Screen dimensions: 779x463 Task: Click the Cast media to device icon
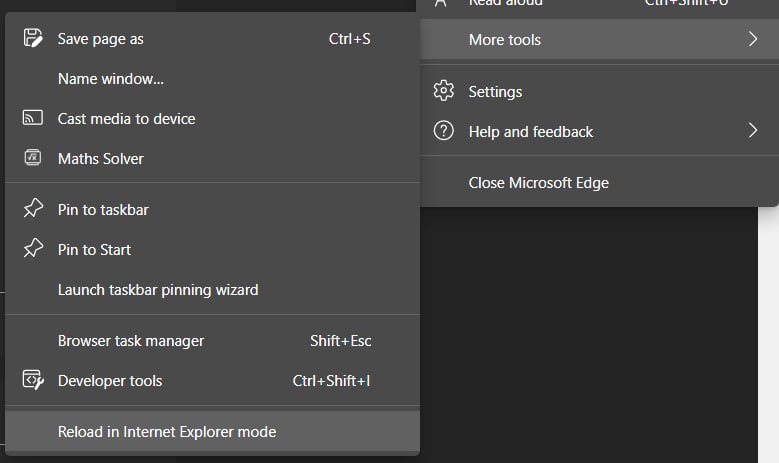(x=33, y=118)
